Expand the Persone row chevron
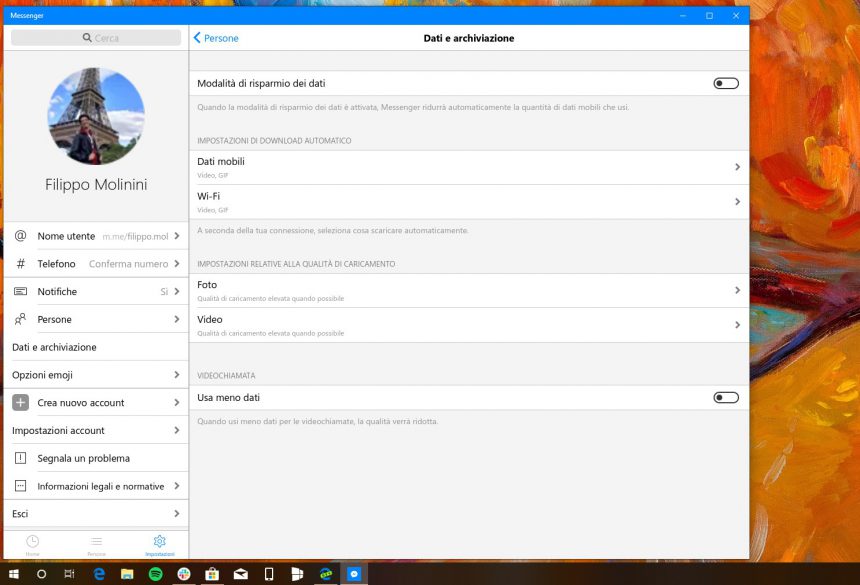Screen dimensions: 860x585 [177, 319]
